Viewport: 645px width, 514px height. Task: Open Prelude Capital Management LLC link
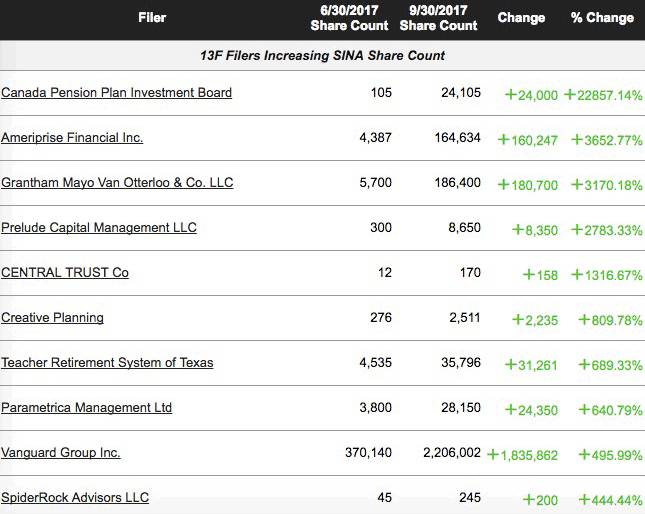tap(99, 227)
